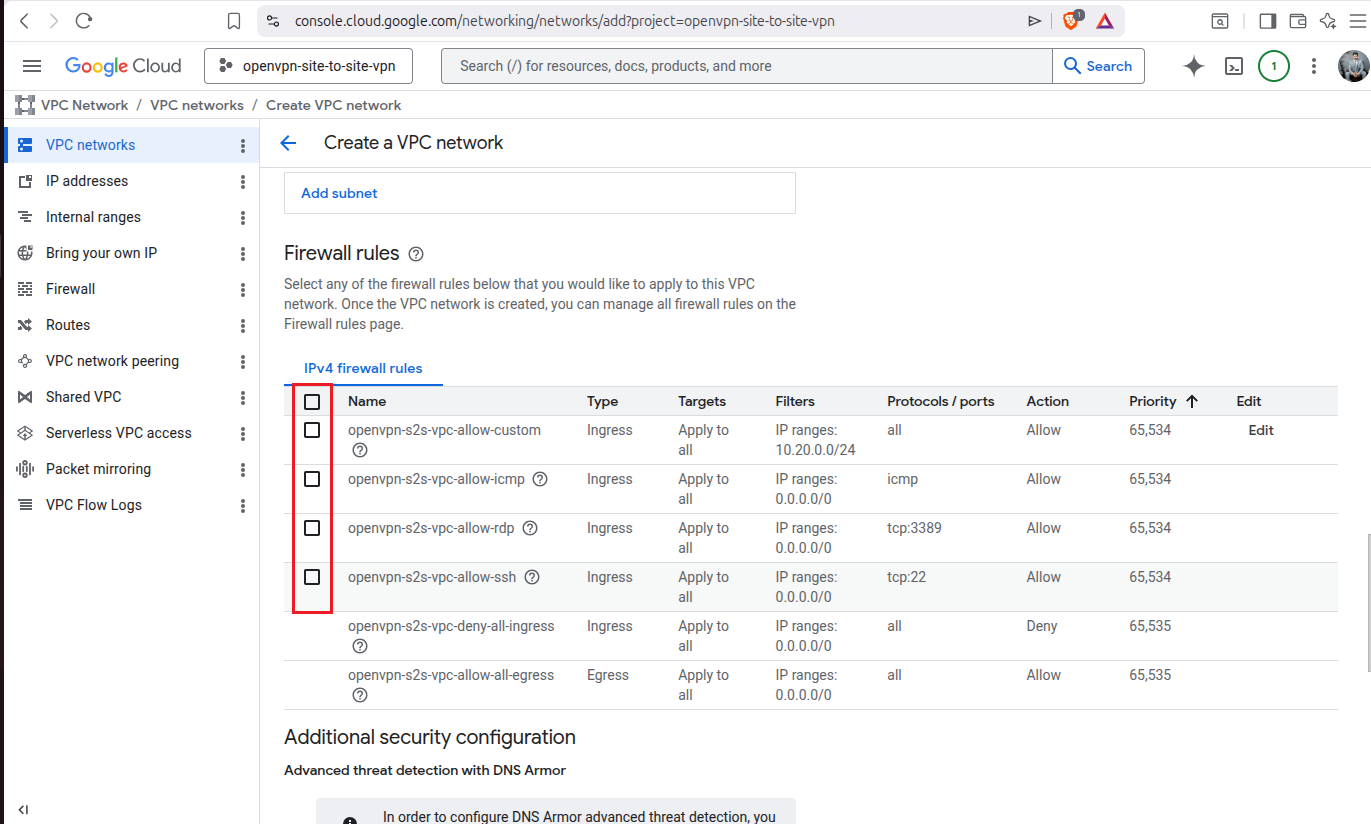Bookmark this page in the browser
Image resolution: width=1371 pixels, height=824 pixels.
(234, 21)
